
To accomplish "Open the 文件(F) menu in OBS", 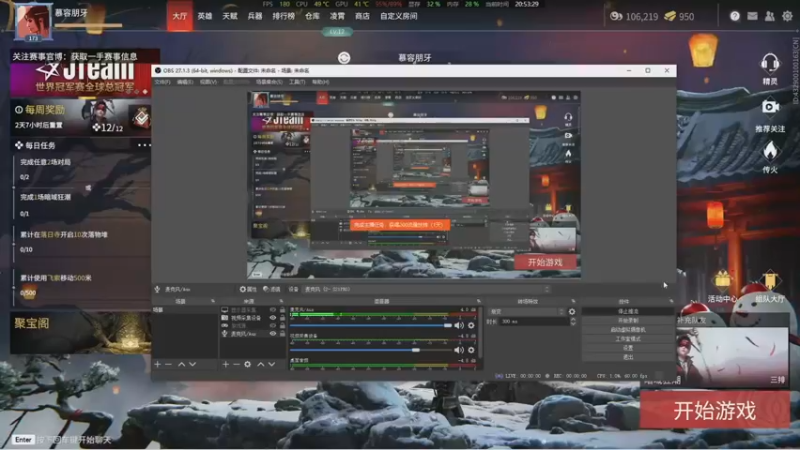I will [162, 82].
